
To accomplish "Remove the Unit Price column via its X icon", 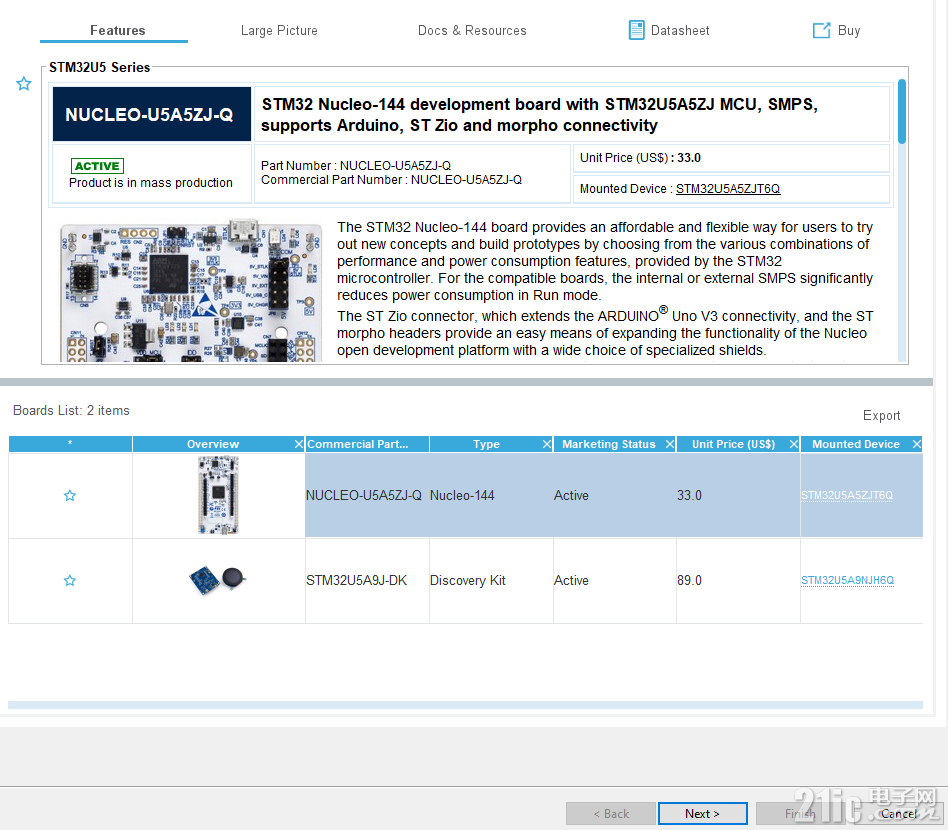I will pyautogui.click(x=793, y=443).
